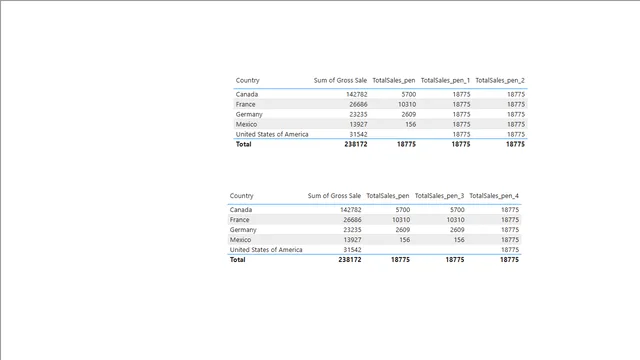Click TotalSales_pen header in upper table
Image resolution: width=640 pixels, height=360 pixels.
pyautogui.click(x=394, y=80)
